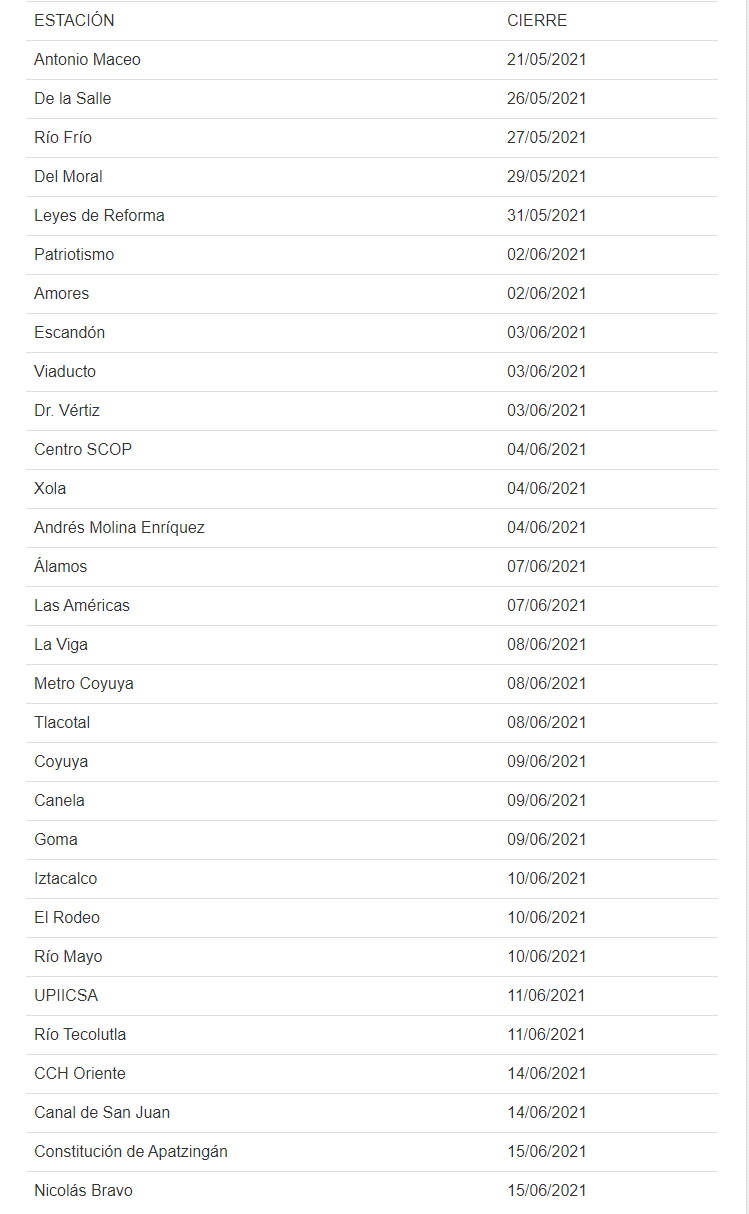Click the Las Américas station name
The width and height of the screenshot is (749, 1214).
coord(82,605)
